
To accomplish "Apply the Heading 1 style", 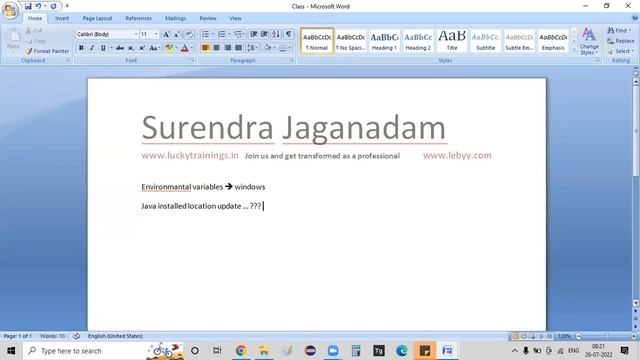I will tap(384, 41).
